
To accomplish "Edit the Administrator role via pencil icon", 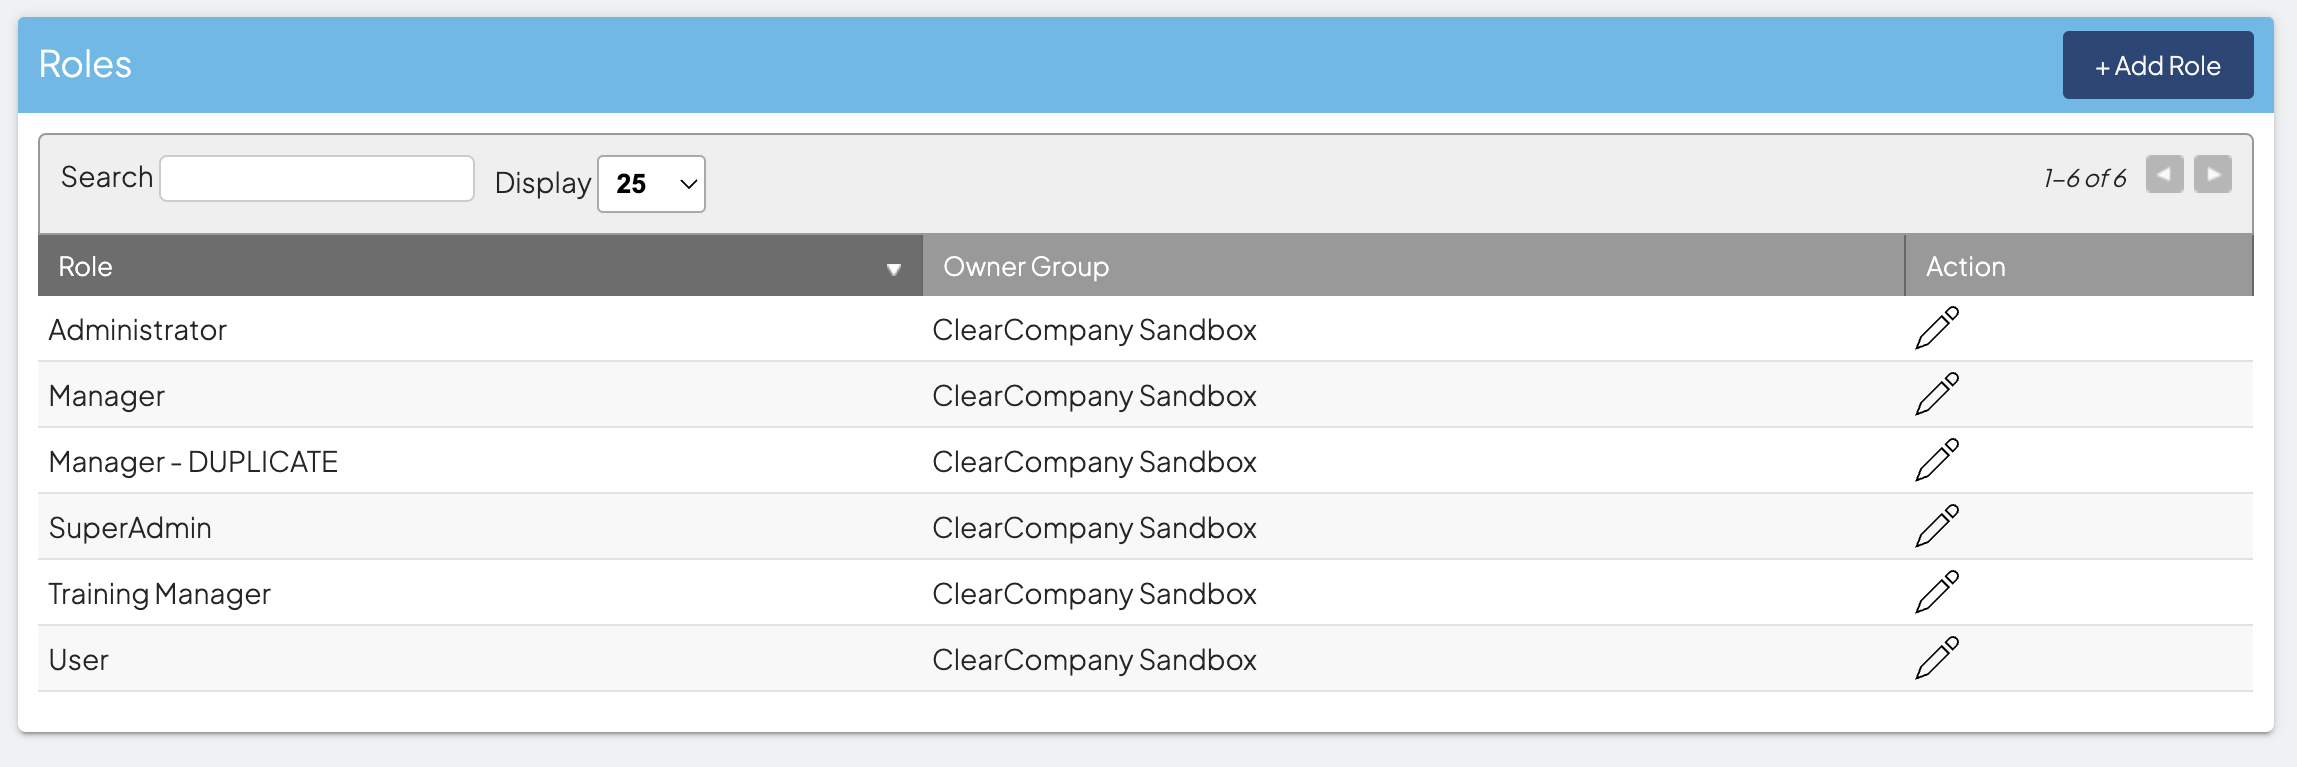I will [1936, 329].
